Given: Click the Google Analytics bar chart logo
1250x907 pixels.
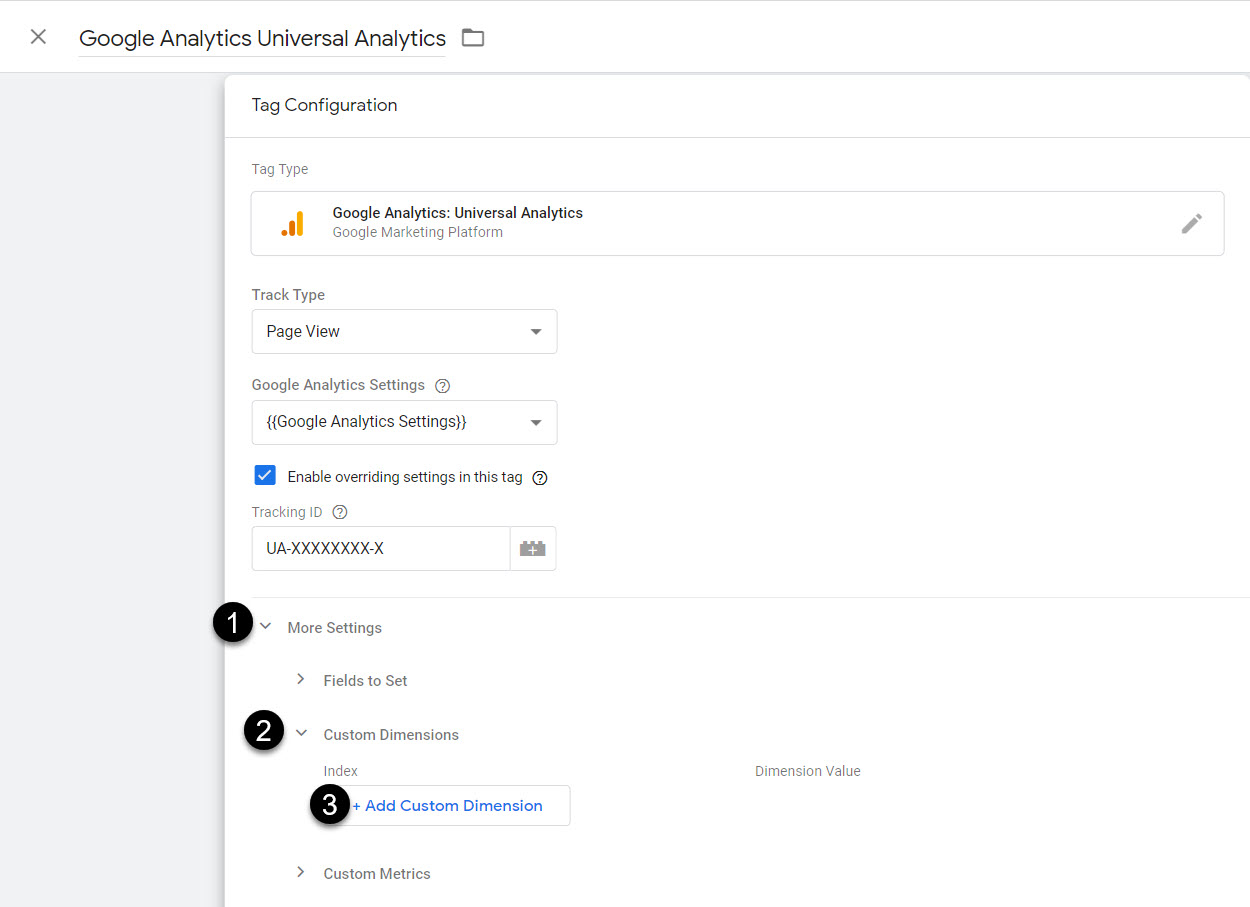Looking at the screenshot, I should pyautogui.click(x=293, y=223).
